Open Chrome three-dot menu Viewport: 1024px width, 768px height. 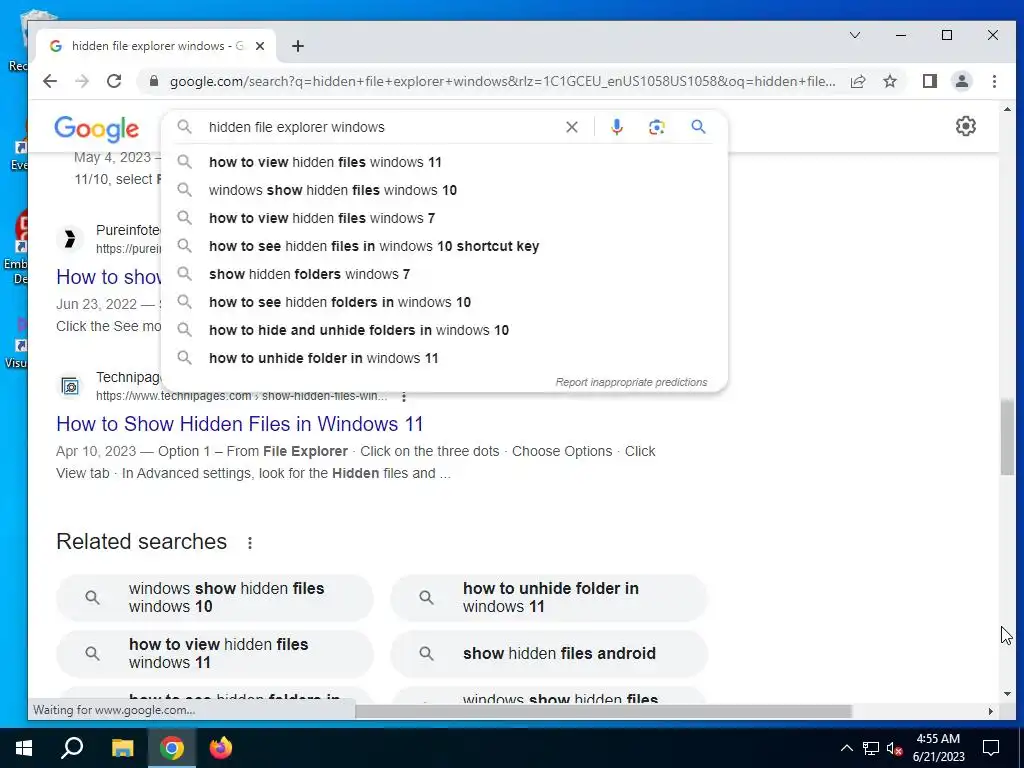(x=994, y=81)
